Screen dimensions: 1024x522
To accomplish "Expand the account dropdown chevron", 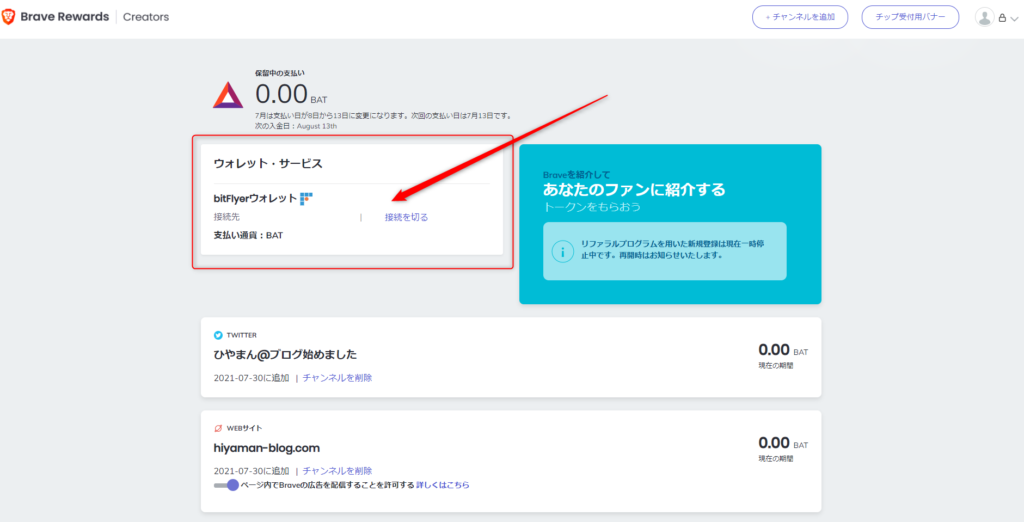I will click(1012, 18).
